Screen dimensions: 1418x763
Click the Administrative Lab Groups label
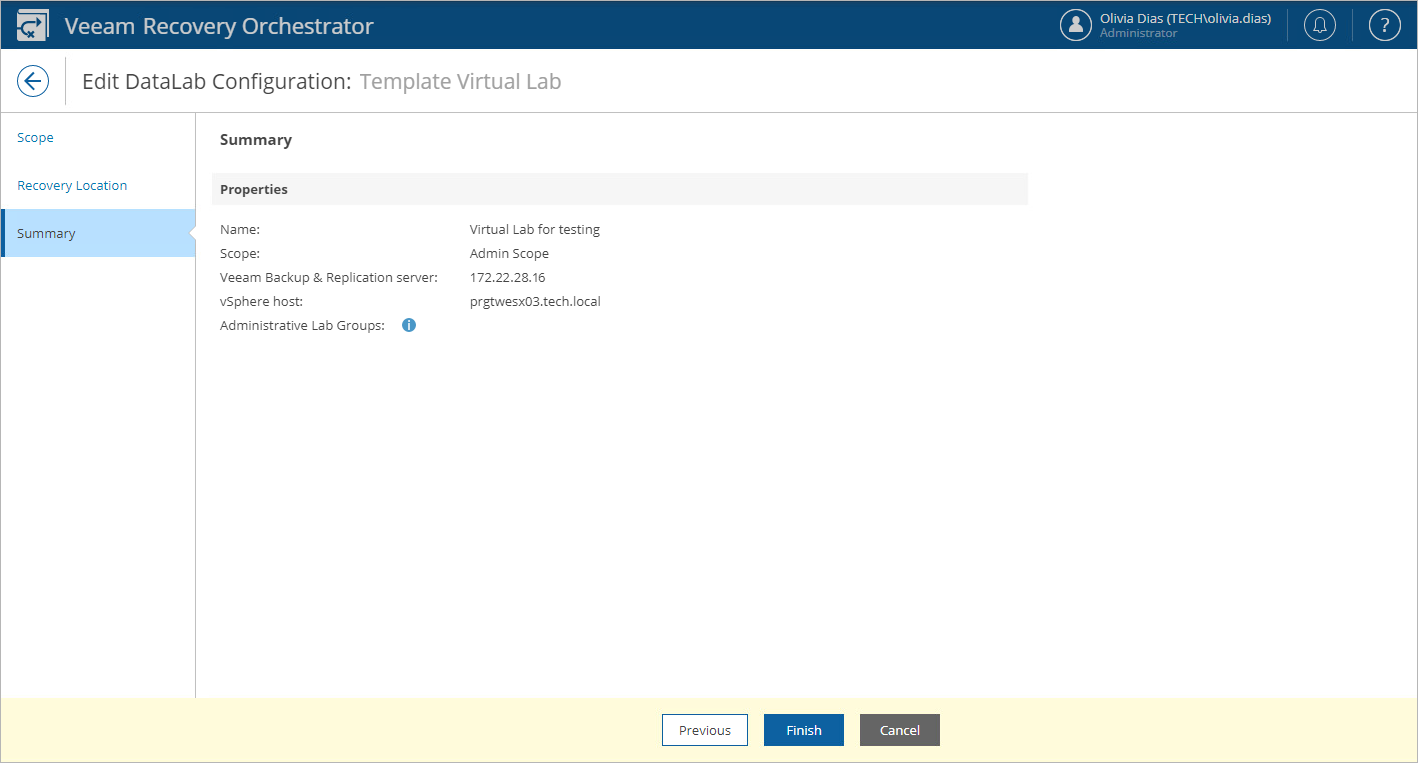click(302, 325)
